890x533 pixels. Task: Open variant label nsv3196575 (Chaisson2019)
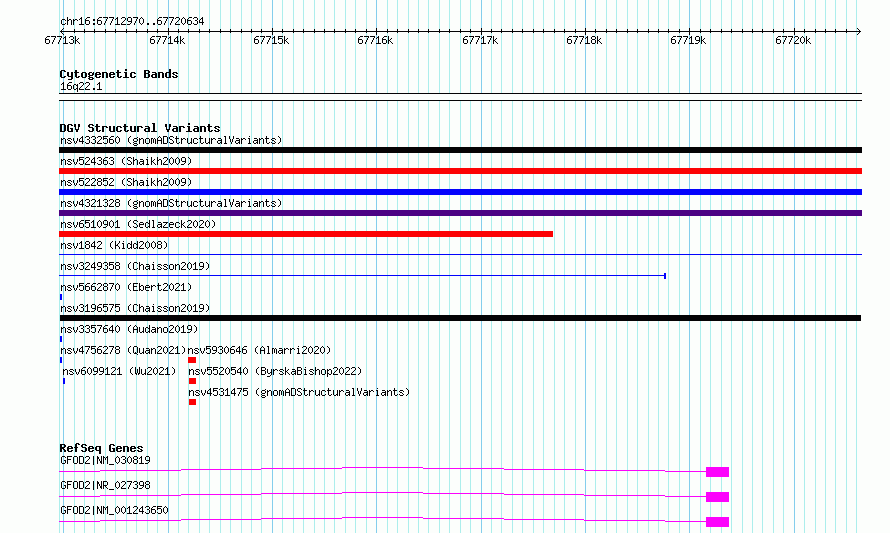pyautogui.click(x=135, y=308)
